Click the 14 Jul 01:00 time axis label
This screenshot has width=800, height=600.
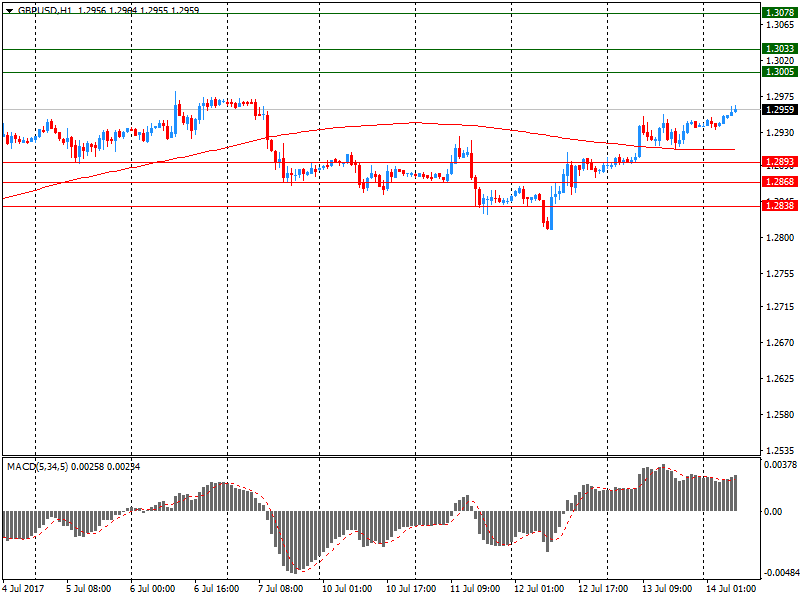point(731,588)
